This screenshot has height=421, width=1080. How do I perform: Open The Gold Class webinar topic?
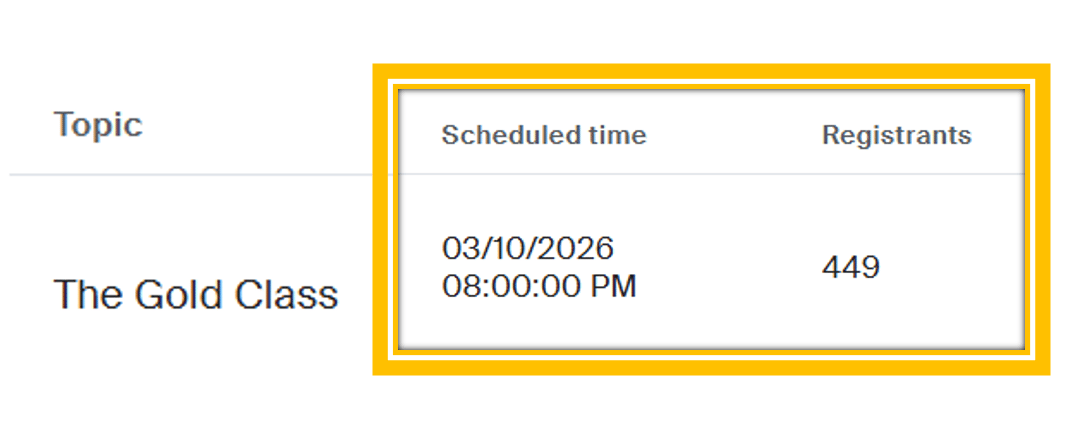(196, 294)
